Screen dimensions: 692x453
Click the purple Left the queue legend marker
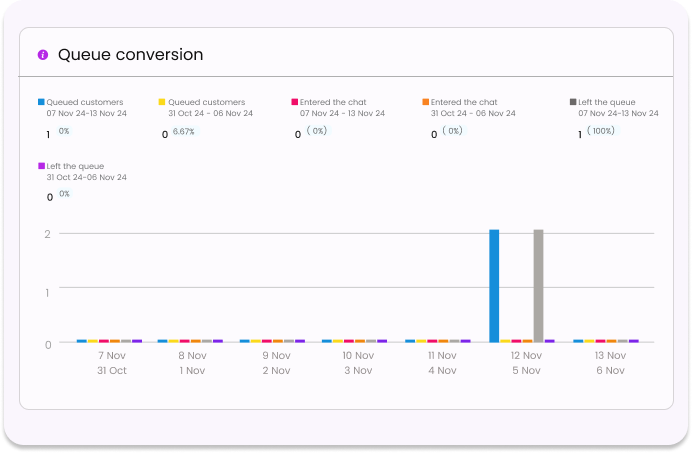[x=41, y=166]
